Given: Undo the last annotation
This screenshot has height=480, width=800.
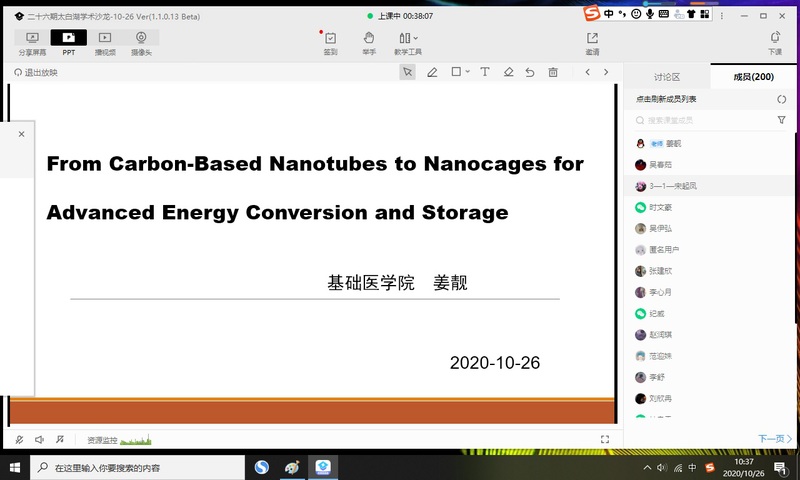Looking at the screenshot, I should coord(530,72).
